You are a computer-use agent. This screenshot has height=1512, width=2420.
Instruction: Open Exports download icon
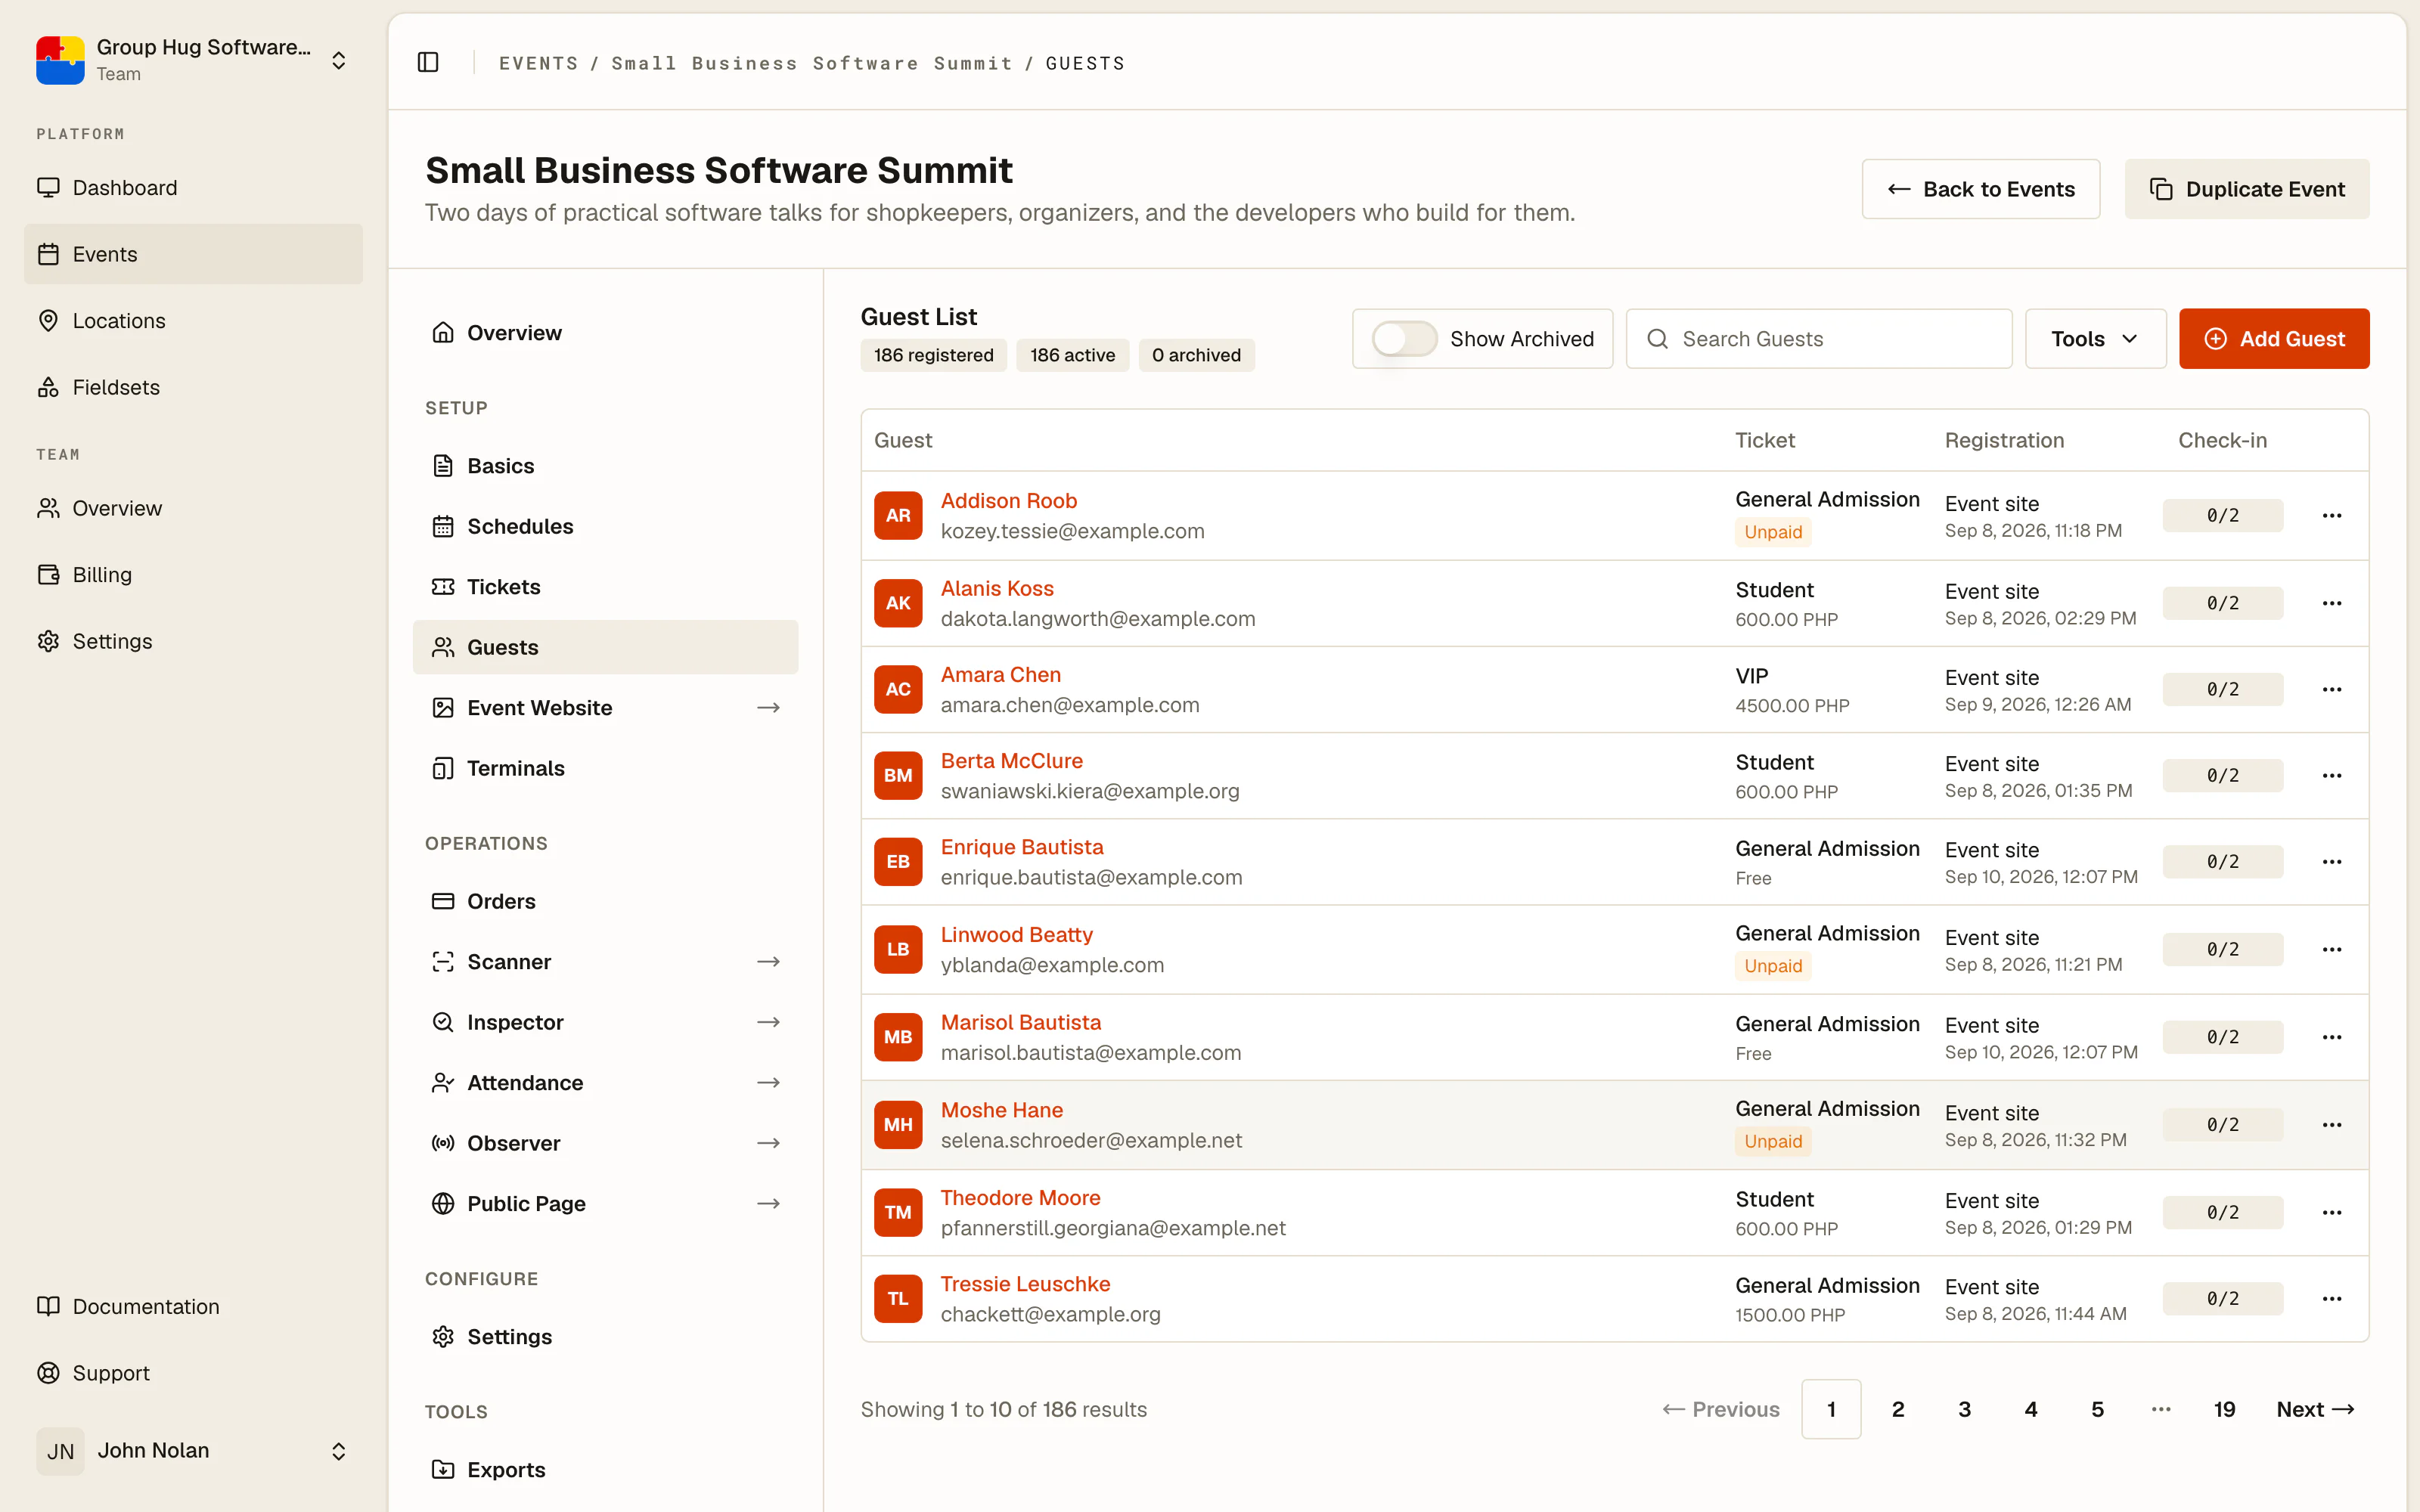tap(443, 1469)
